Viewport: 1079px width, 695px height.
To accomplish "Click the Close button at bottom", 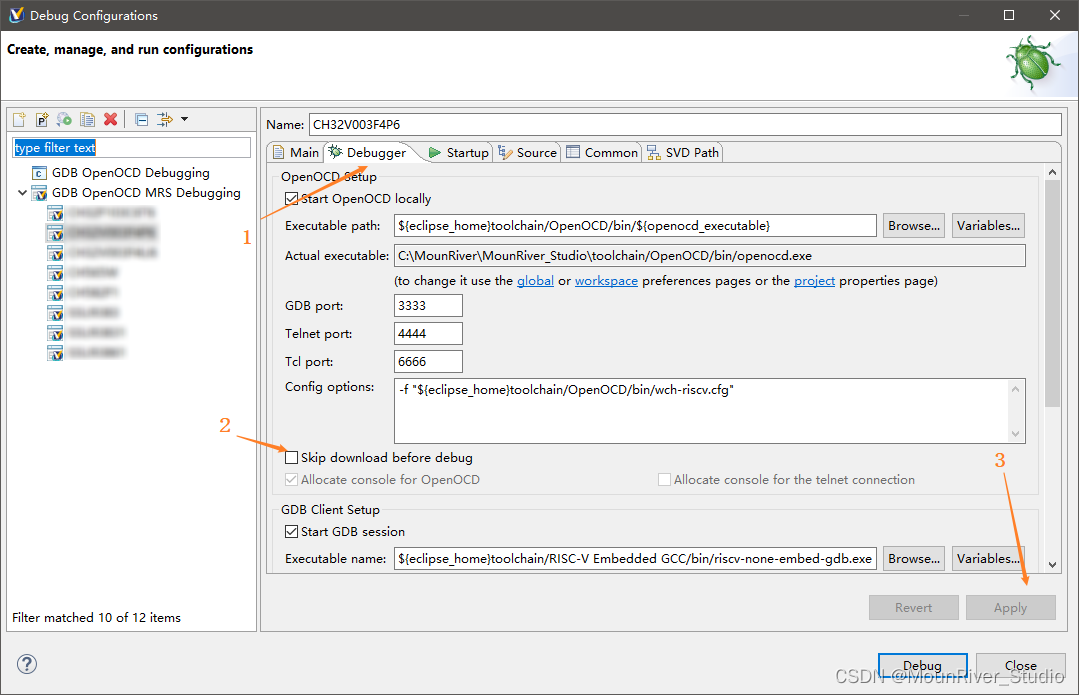I will click(1021, 665).
